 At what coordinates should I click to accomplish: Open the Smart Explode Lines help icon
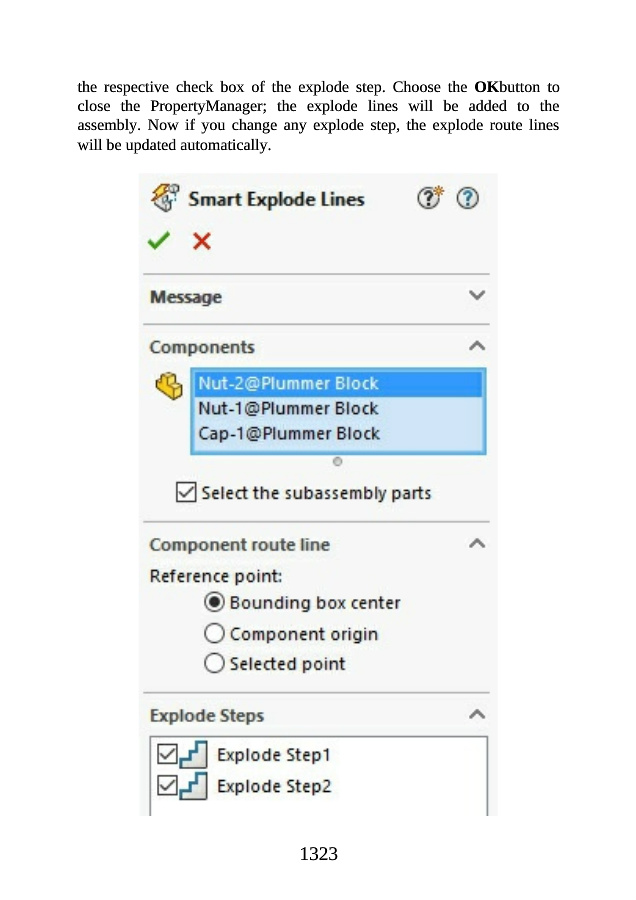(x=467, y=199)
